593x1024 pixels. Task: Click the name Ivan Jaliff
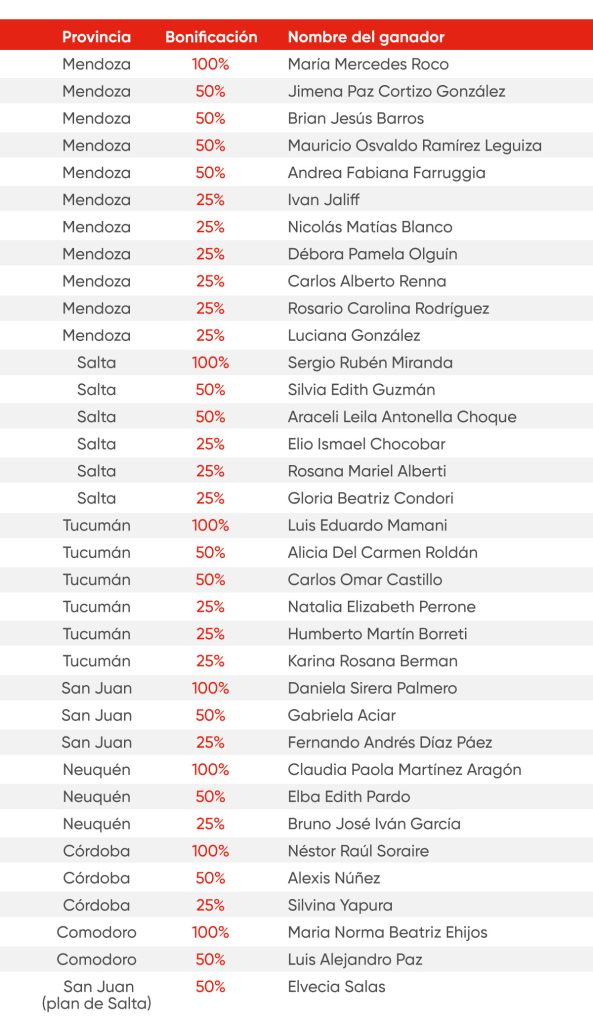click(323, 200)
